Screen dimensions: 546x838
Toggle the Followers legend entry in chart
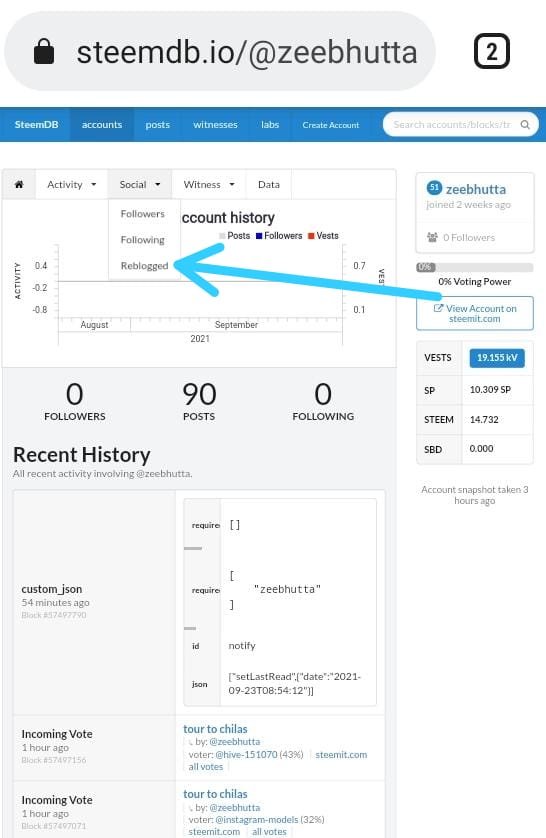tap(279, 236)
